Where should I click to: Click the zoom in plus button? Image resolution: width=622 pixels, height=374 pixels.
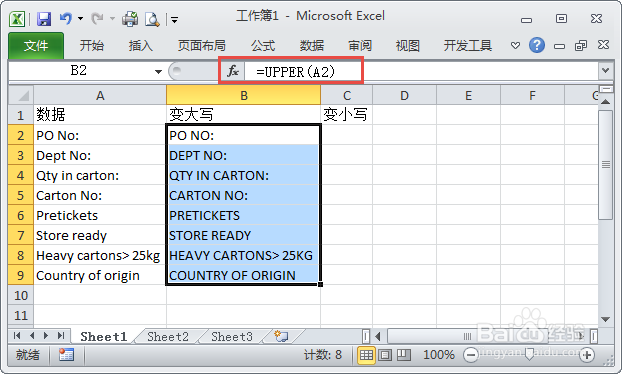[587, 355]
